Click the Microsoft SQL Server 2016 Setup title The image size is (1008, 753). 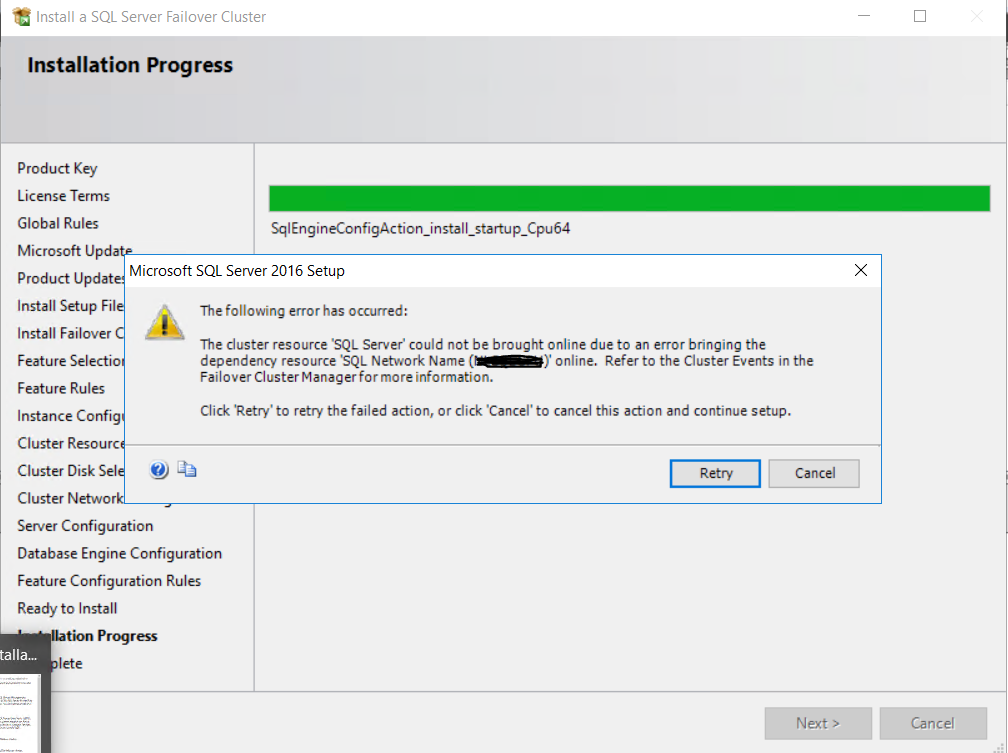(x=237, y=271)
